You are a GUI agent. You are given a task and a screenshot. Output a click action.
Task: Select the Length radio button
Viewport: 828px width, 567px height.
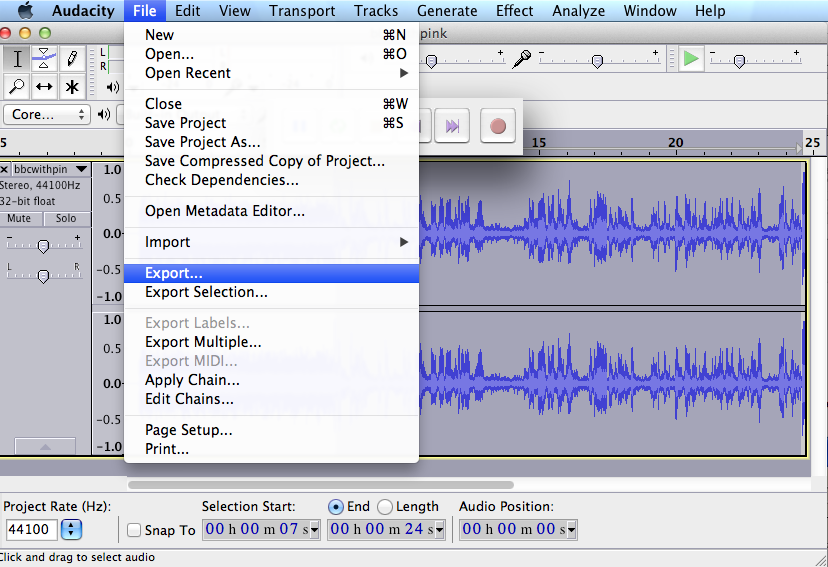[386, 507]
